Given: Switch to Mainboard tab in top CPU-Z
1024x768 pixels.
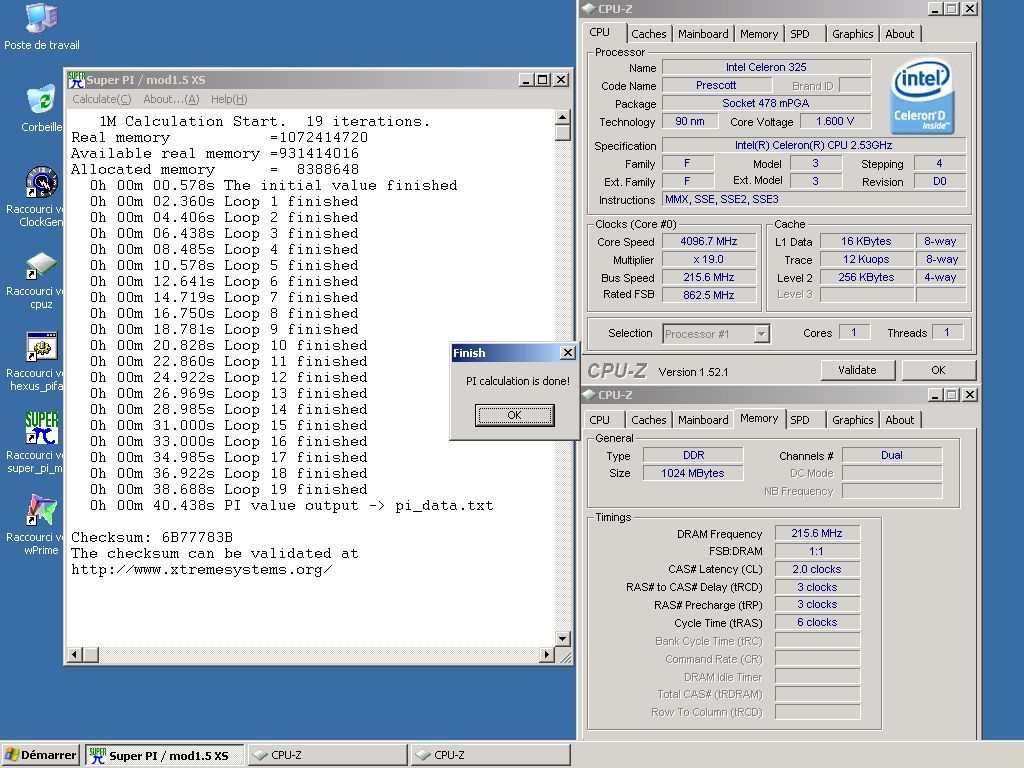Looking at the screenshot, I should point(703,34).
